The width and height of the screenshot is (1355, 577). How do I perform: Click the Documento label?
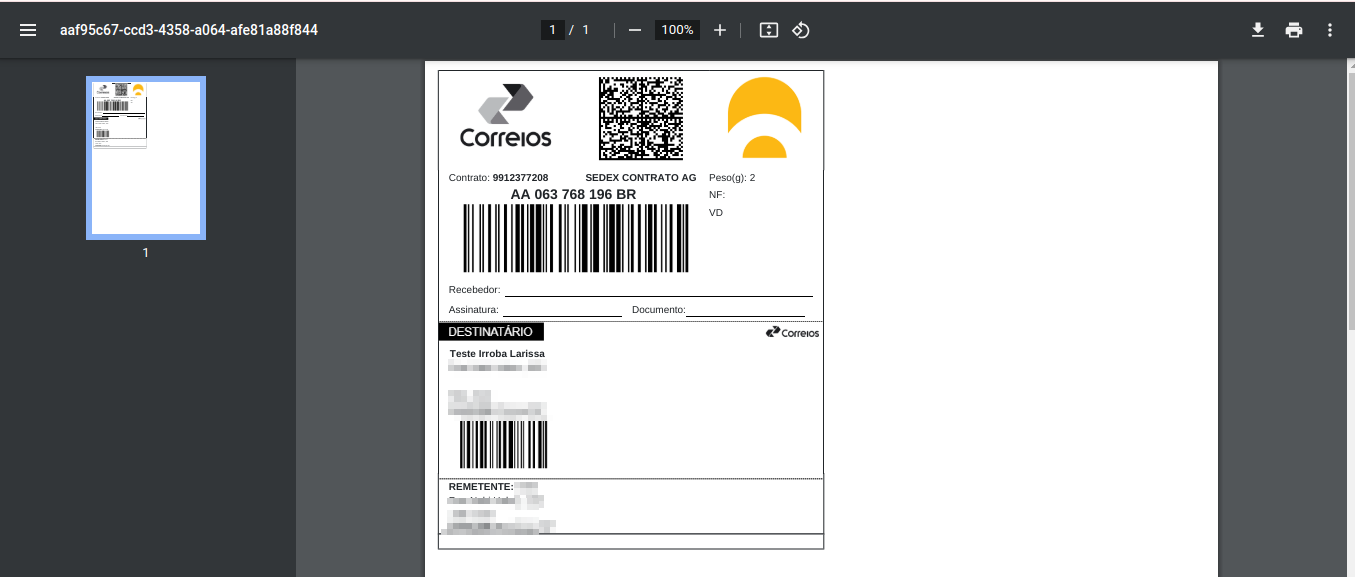[x=658, y=310]
